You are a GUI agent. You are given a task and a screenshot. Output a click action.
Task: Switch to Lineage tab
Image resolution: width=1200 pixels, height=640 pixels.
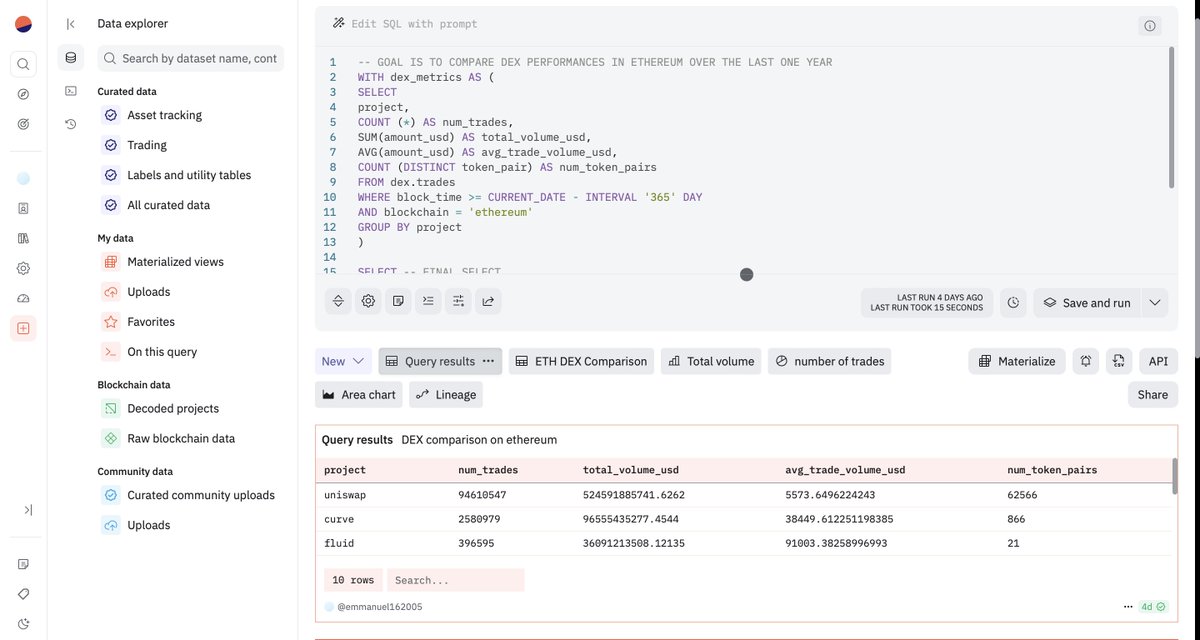click(x=445, y=395)
